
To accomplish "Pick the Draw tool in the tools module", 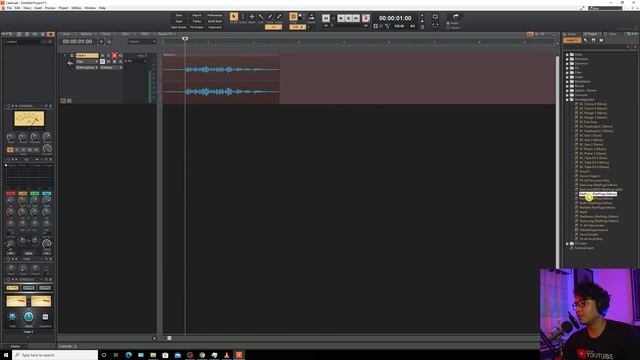I will click(270, 17).
